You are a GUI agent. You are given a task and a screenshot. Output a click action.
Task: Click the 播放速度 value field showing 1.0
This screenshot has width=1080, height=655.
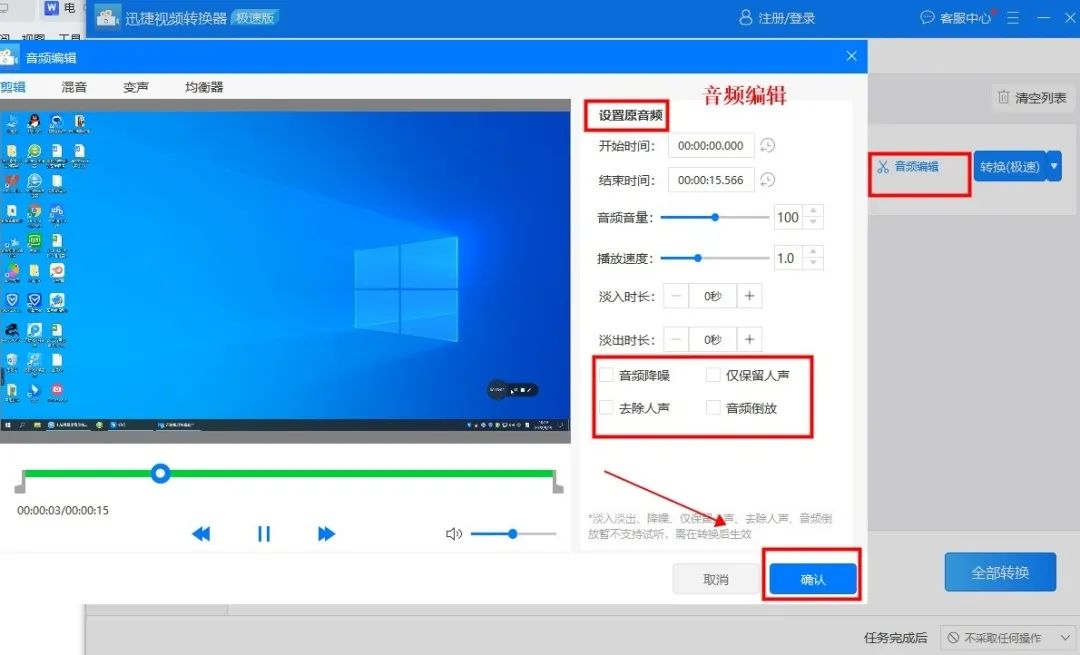(789, 258)
